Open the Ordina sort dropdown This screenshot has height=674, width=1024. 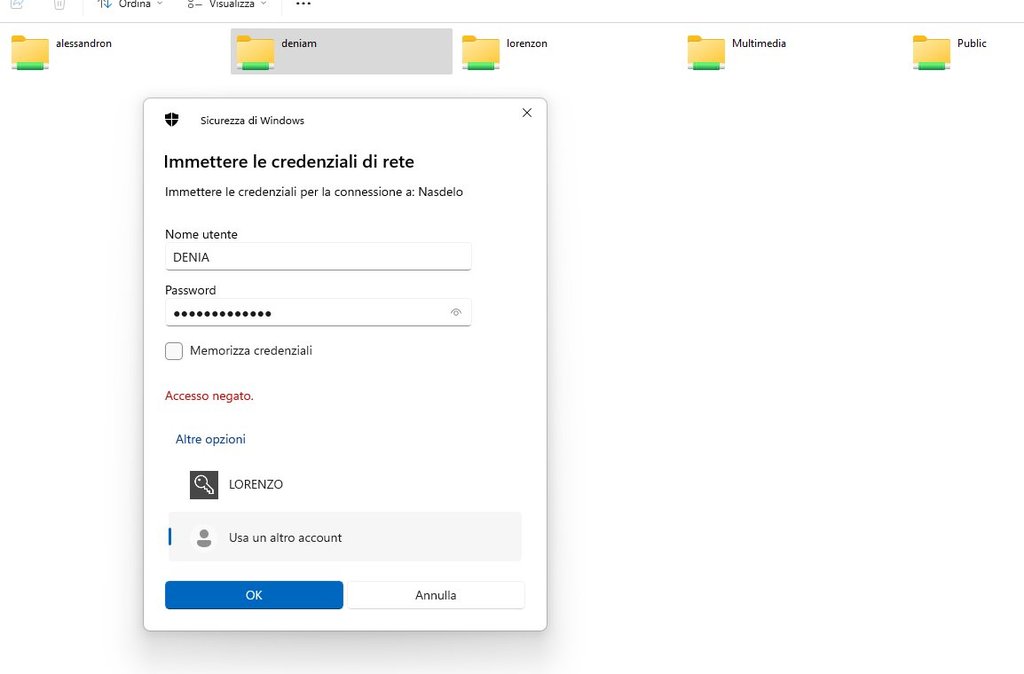[x=130, y=4]
